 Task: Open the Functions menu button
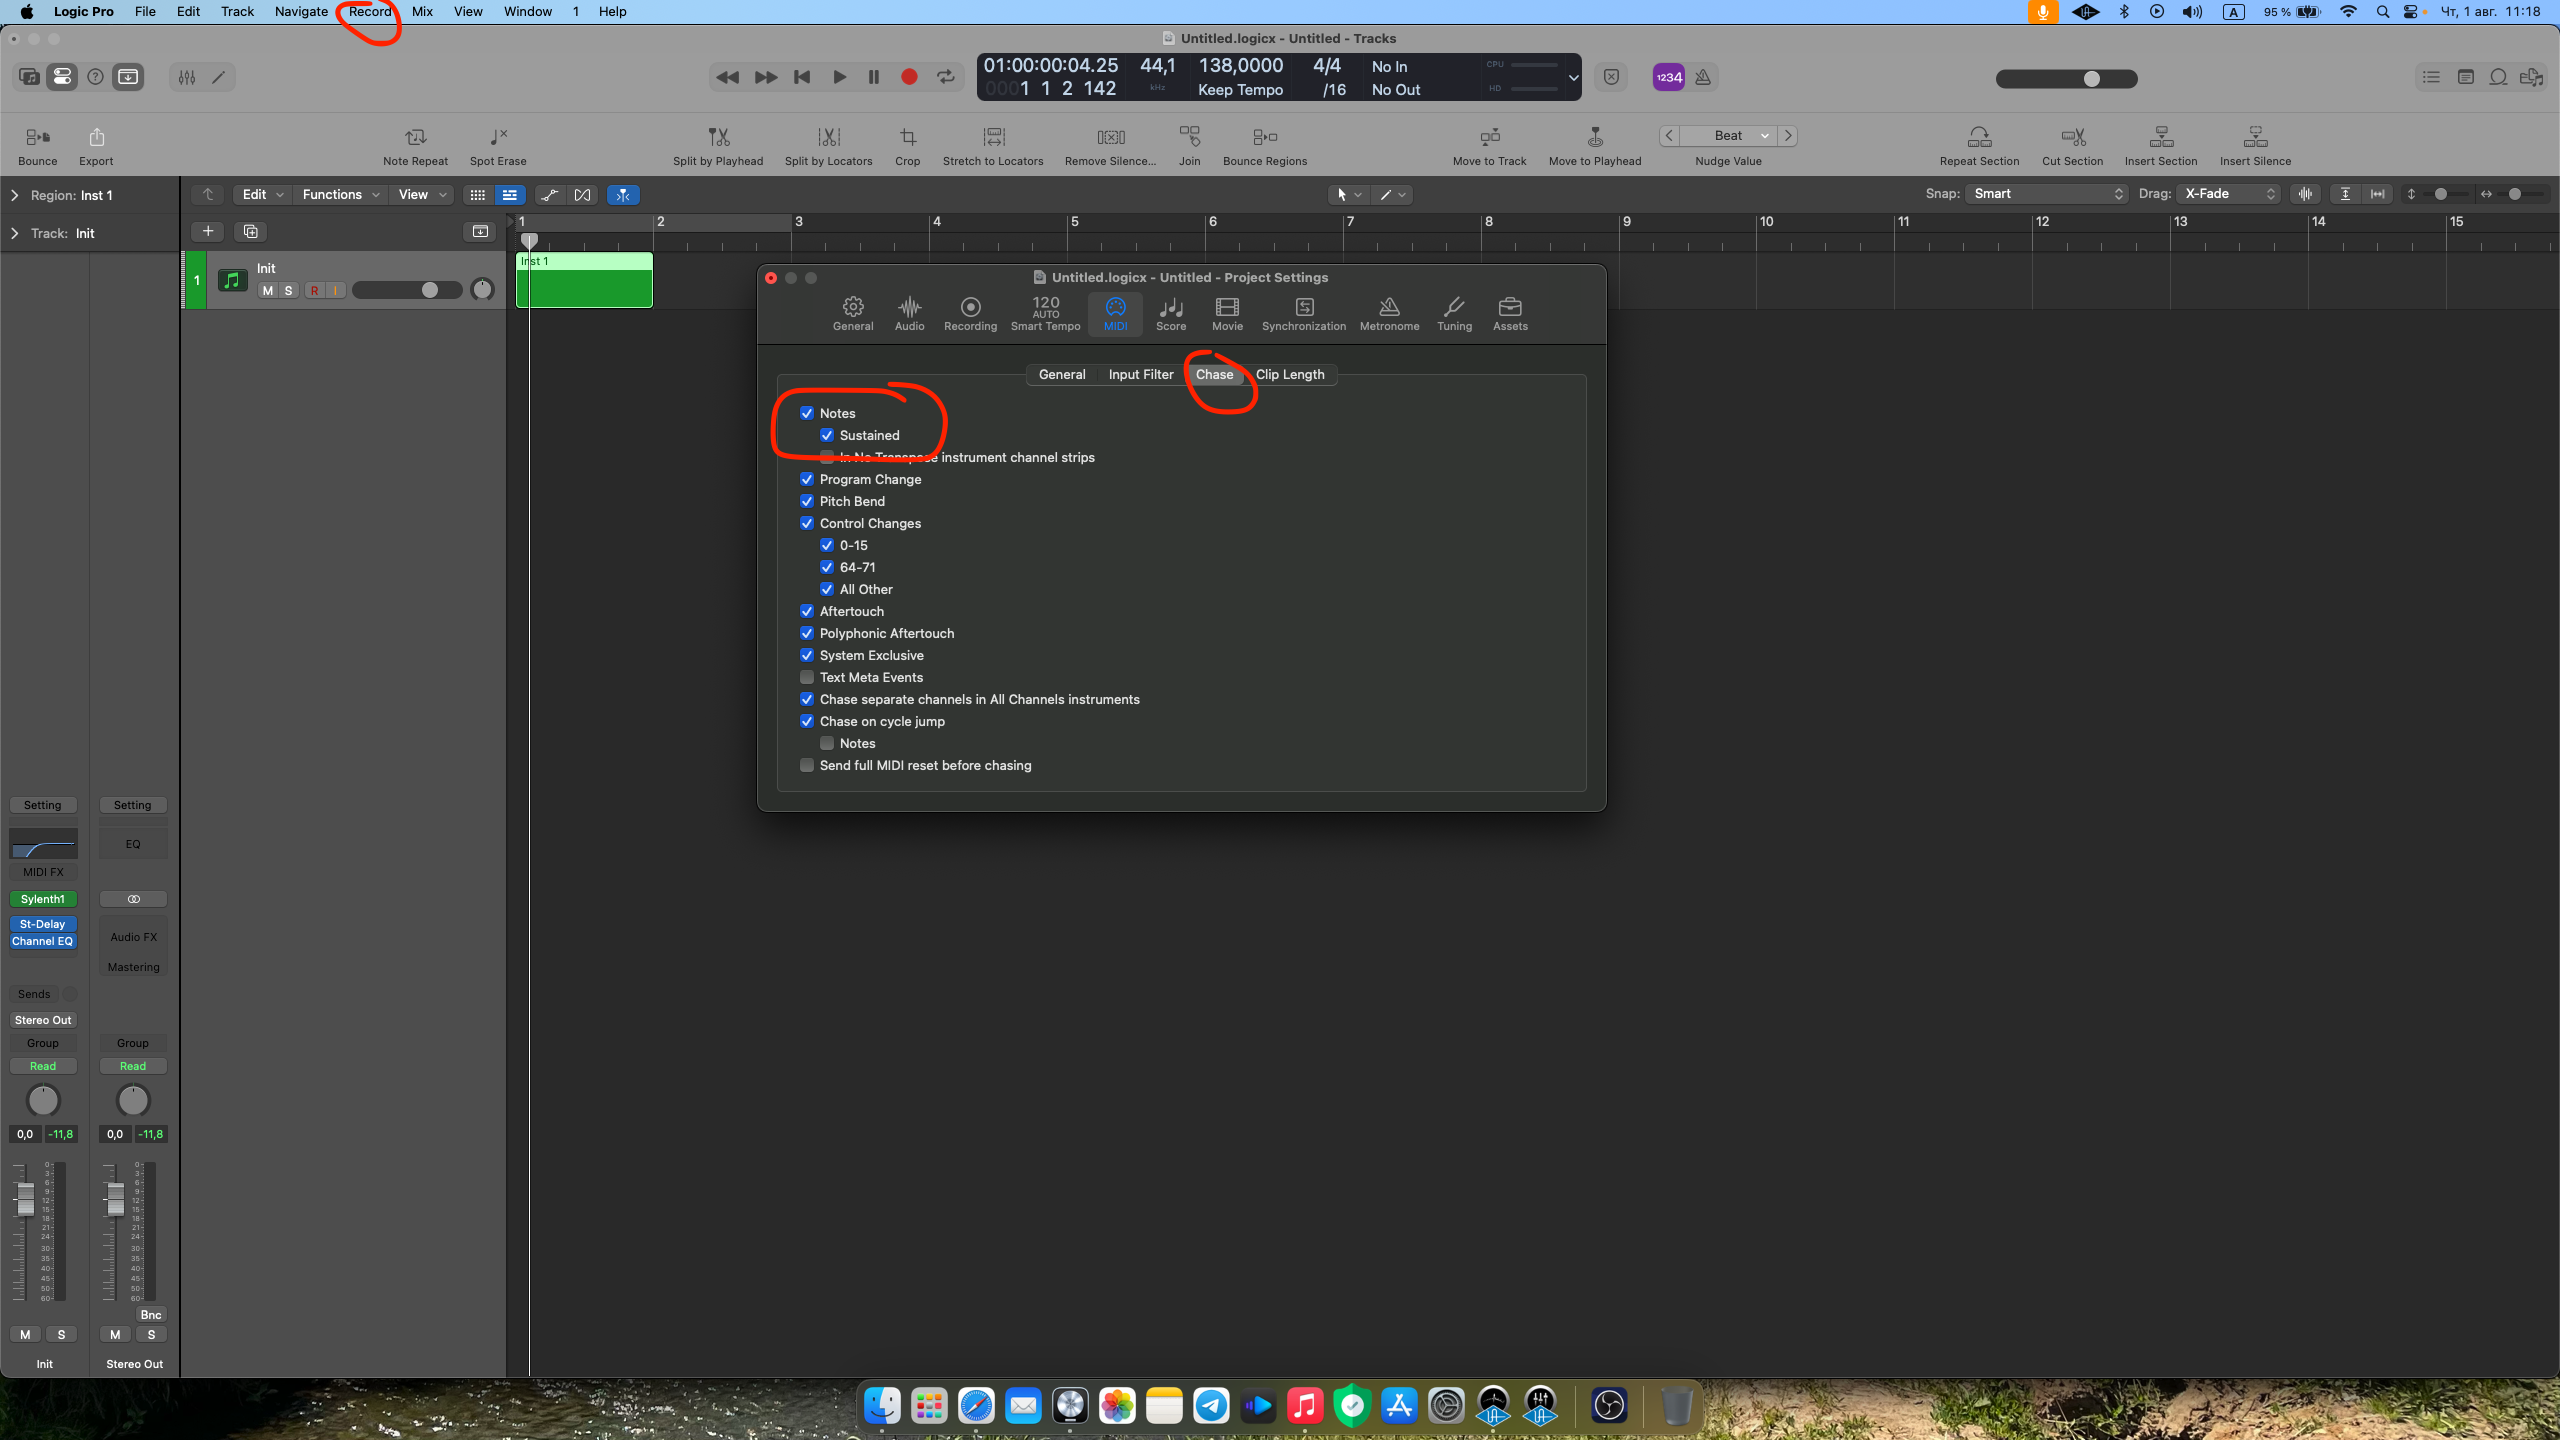click(x=340, y=195)
